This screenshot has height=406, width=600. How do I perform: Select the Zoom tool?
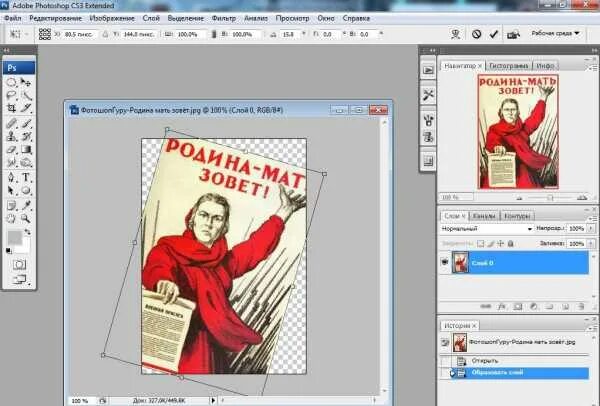pos(26,218)
